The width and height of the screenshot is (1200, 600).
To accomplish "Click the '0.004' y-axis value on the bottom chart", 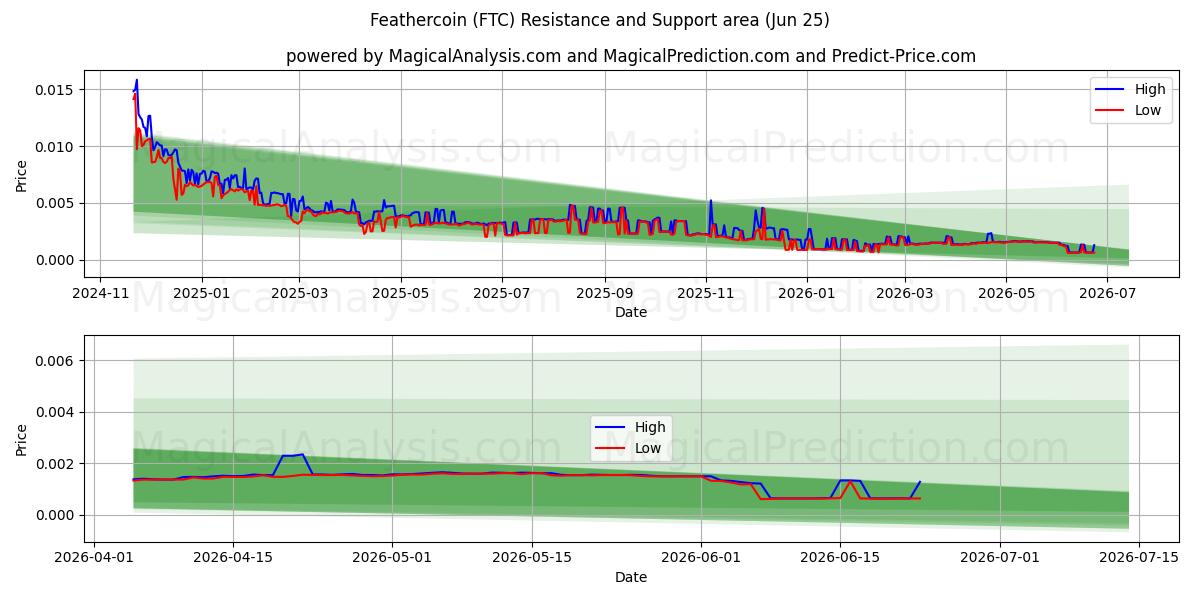I will [55, 412].
